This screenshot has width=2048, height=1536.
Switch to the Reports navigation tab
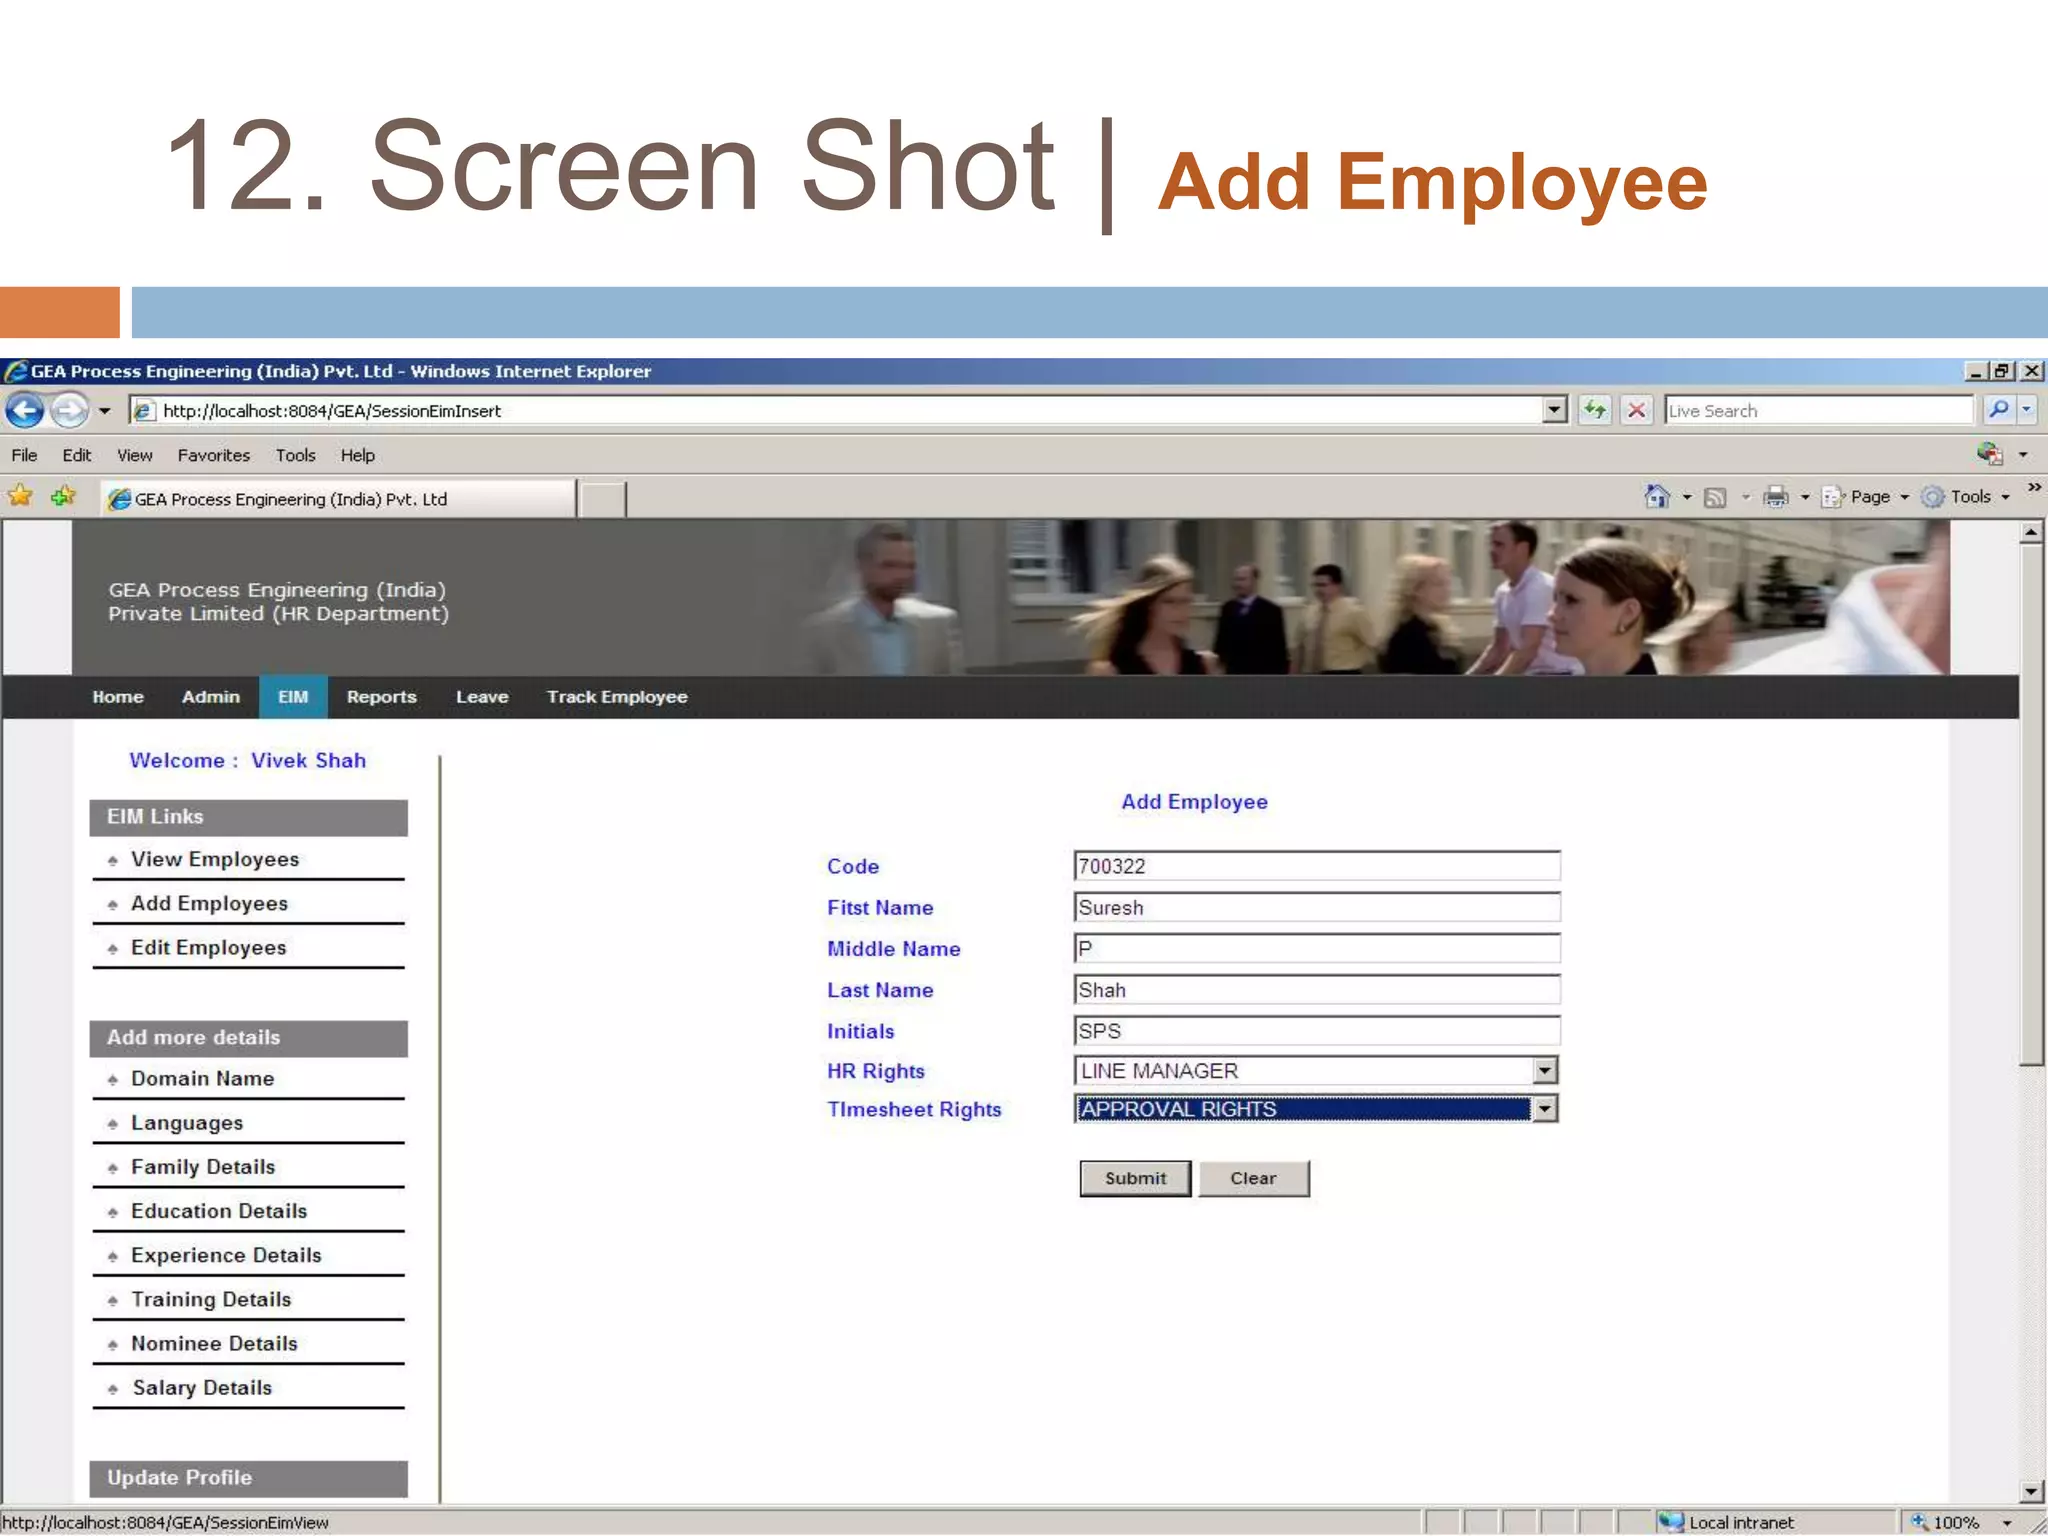381,697
